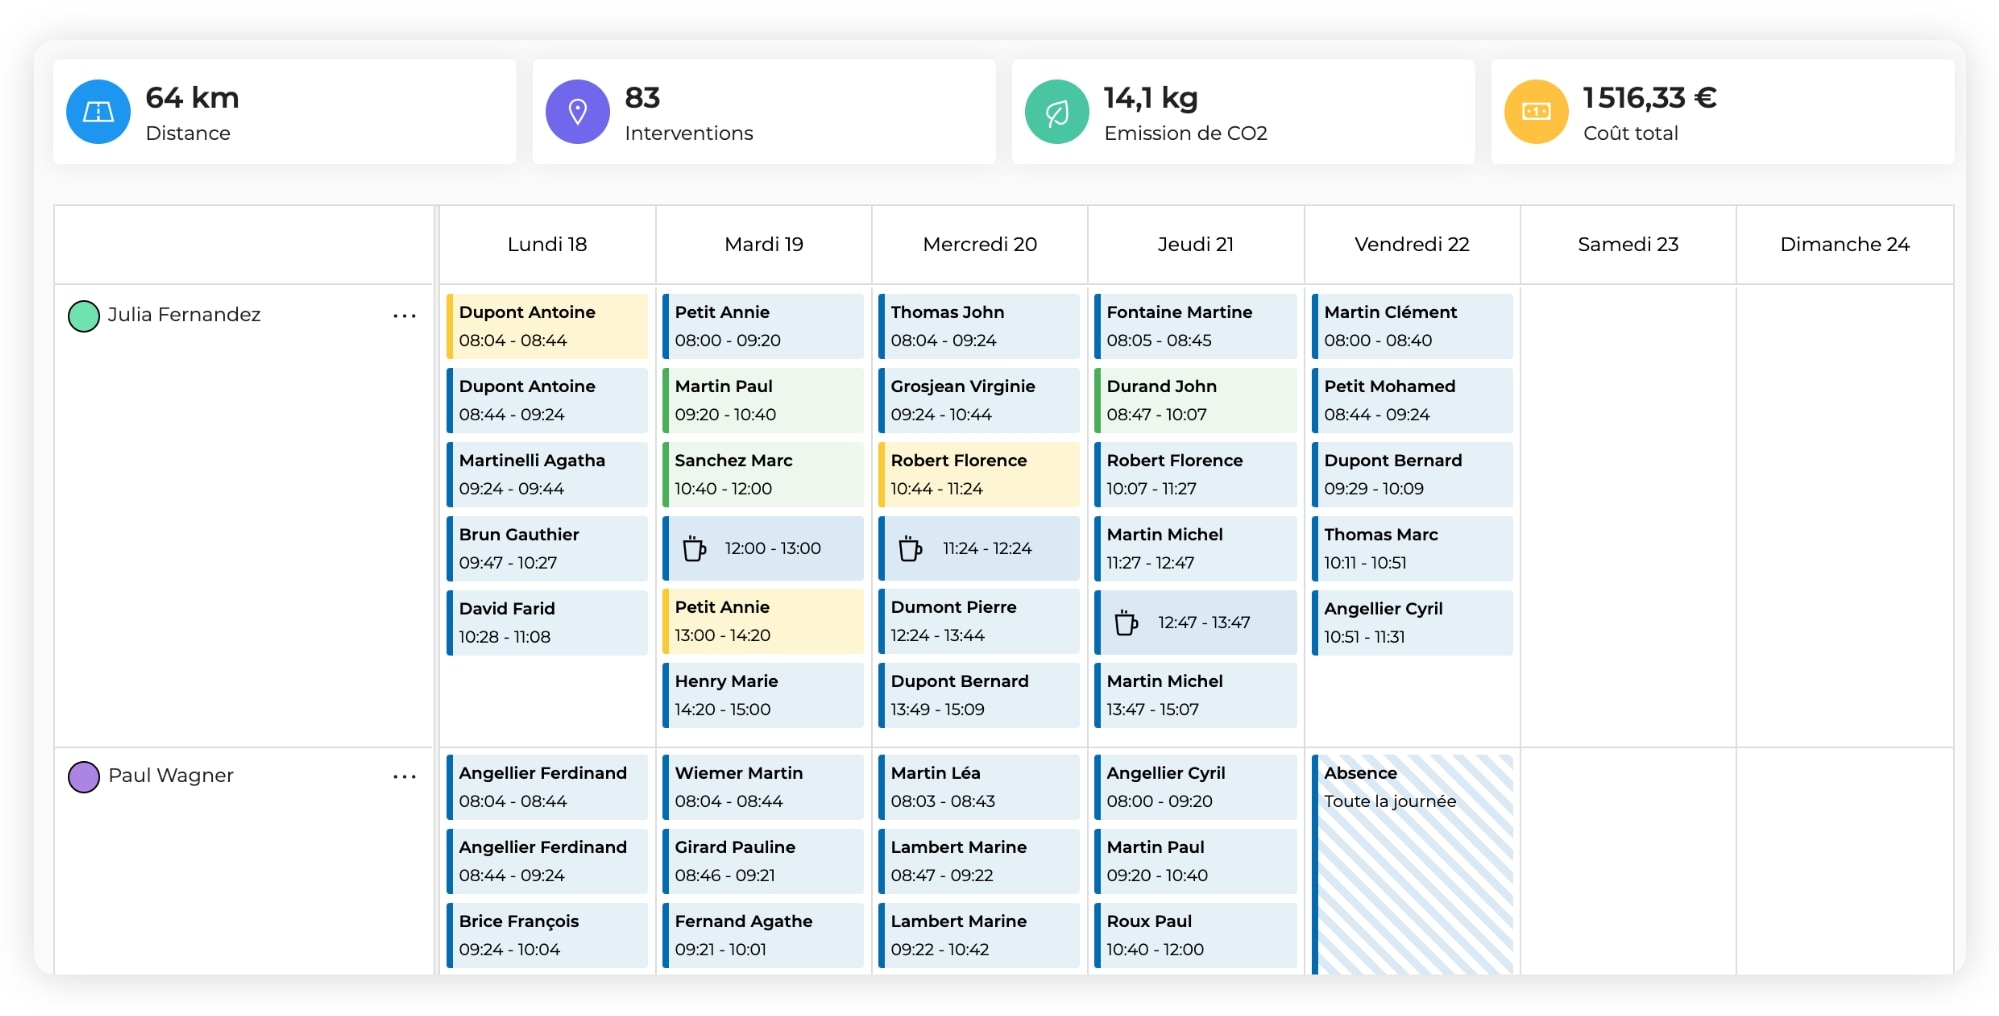Click the leaf icon on Emission de CO2 card
1999x1016 pixels.
click(1056, 111)
